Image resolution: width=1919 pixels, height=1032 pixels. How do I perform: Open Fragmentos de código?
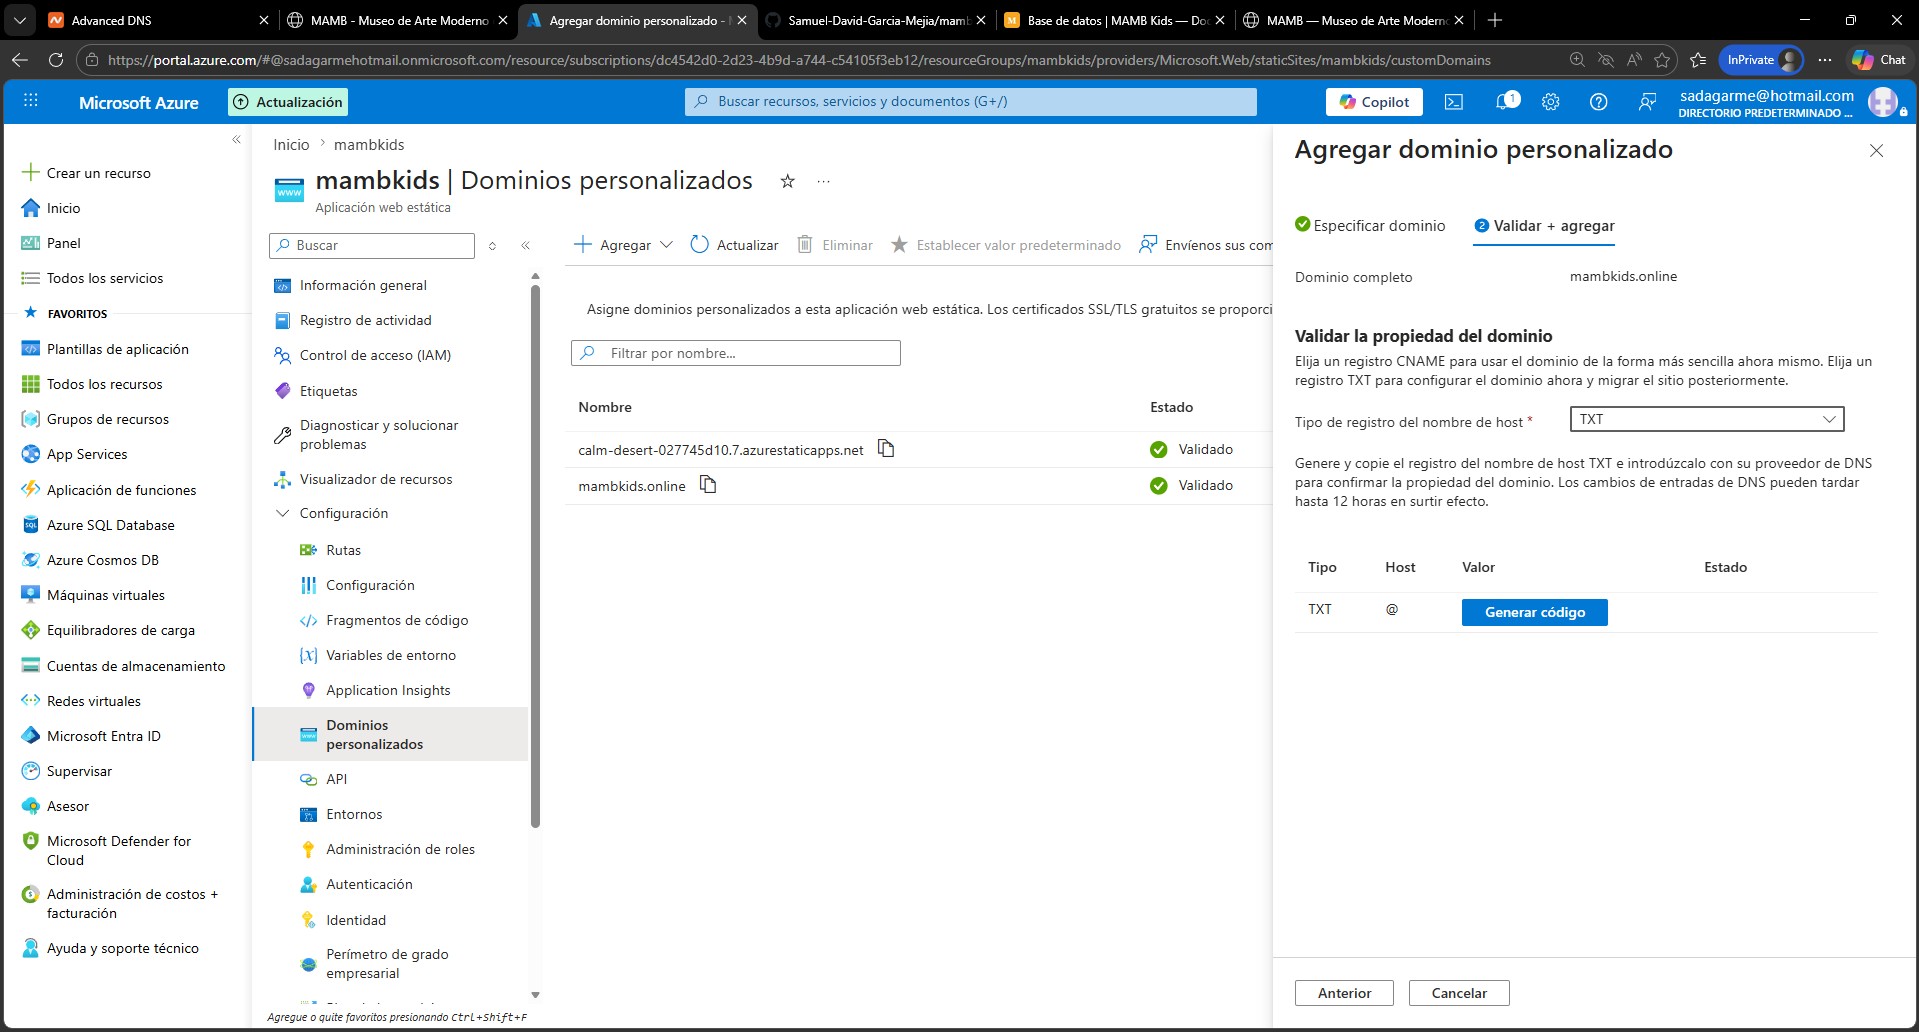(397, 620)
